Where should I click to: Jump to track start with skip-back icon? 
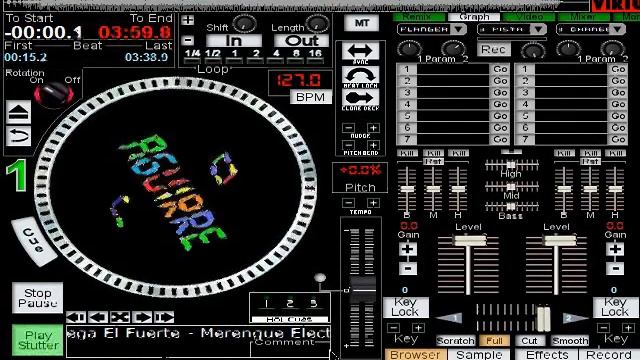click(x=76, y=317)
